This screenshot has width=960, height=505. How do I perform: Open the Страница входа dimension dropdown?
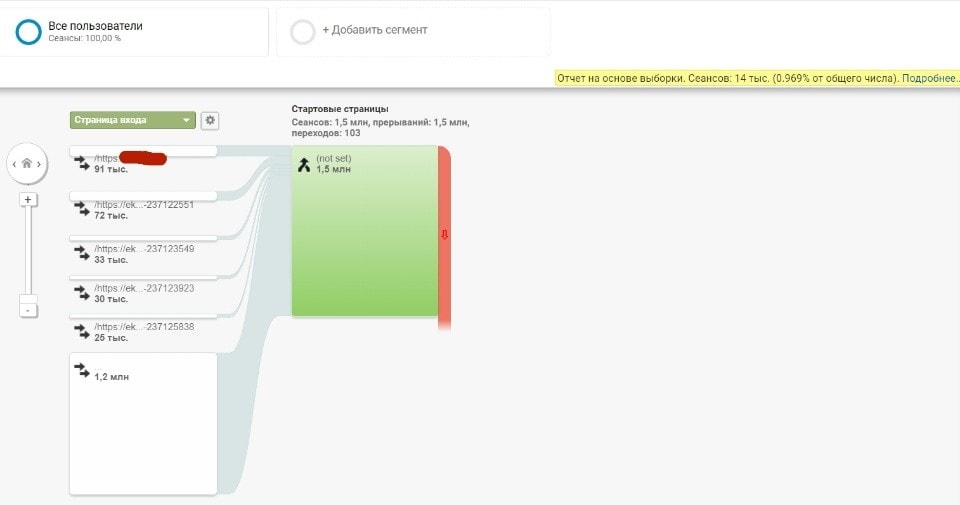tap(133, 120)
